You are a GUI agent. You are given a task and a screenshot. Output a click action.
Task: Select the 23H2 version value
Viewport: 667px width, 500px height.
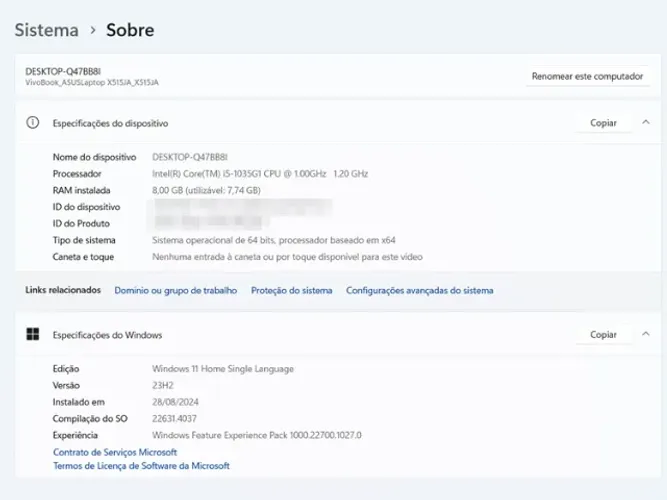[163, 386]
